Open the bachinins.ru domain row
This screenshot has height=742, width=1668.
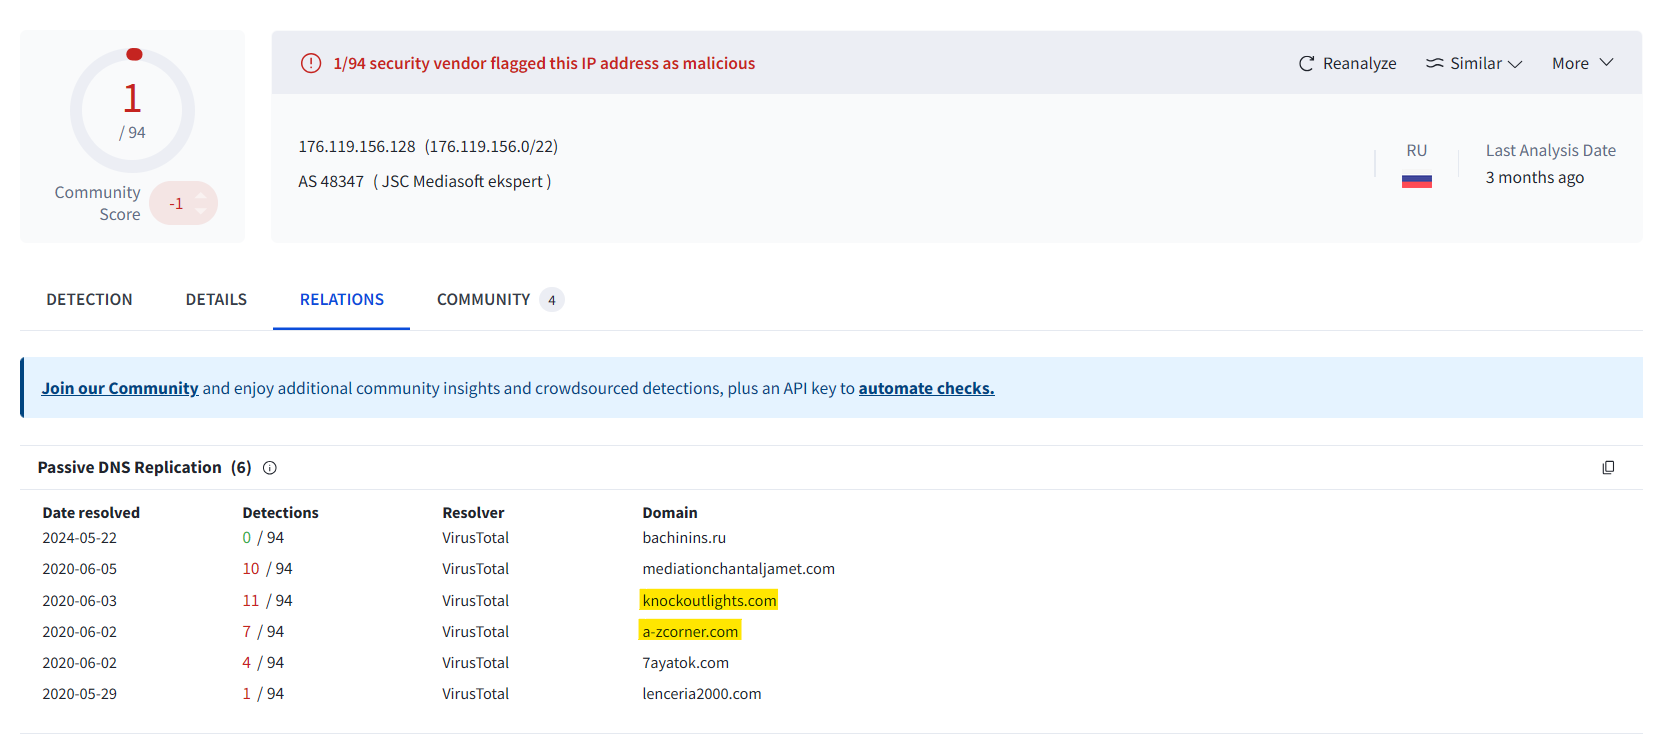[684, 537]
